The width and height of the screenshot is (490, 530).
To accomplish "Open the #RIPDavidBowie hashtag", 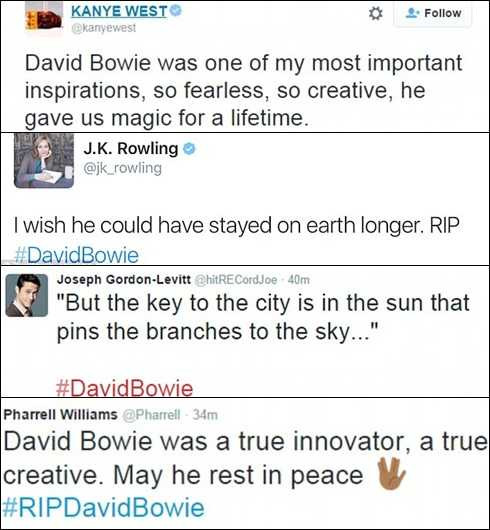I will (104, 508).
